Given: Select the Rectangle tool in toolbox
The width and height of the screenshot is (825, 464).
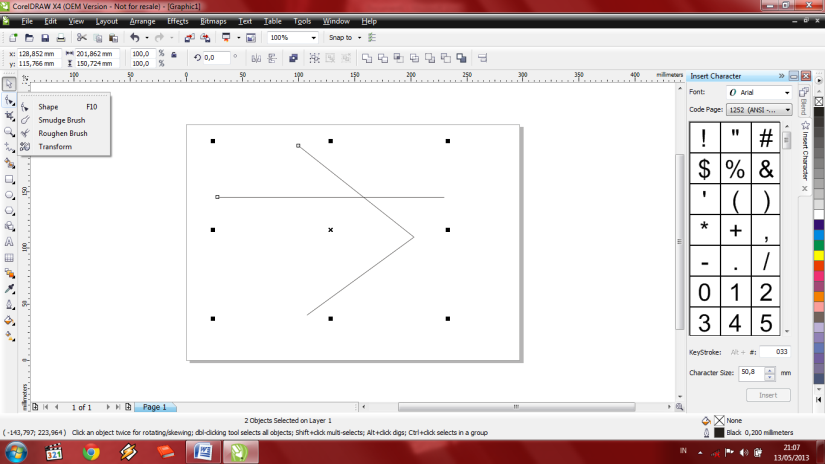Looking at the screenshot, I should click(x=9, y=179).
